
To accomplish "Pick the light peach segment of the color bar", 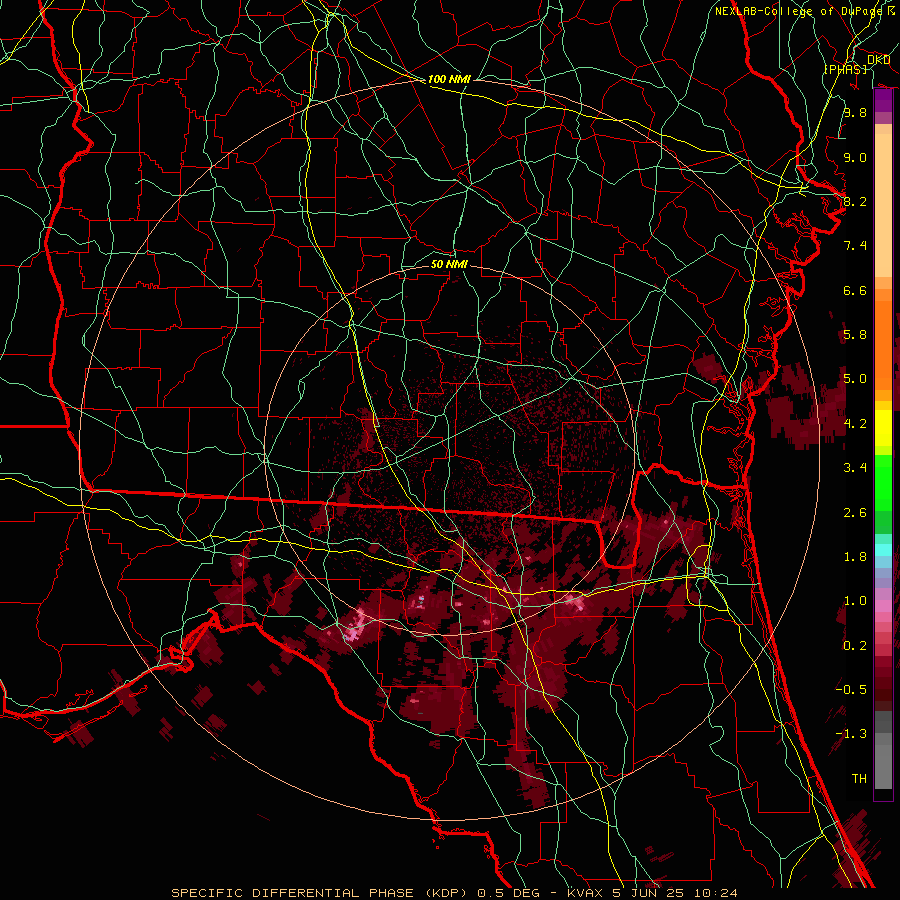I will click(x=883, y=205).
